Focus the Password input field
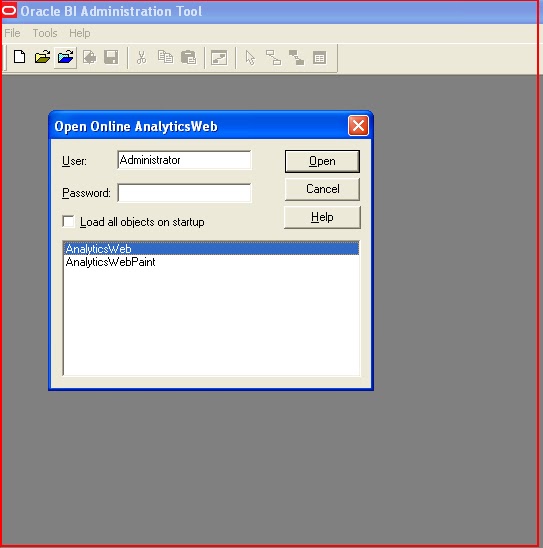 click(184, 193)
